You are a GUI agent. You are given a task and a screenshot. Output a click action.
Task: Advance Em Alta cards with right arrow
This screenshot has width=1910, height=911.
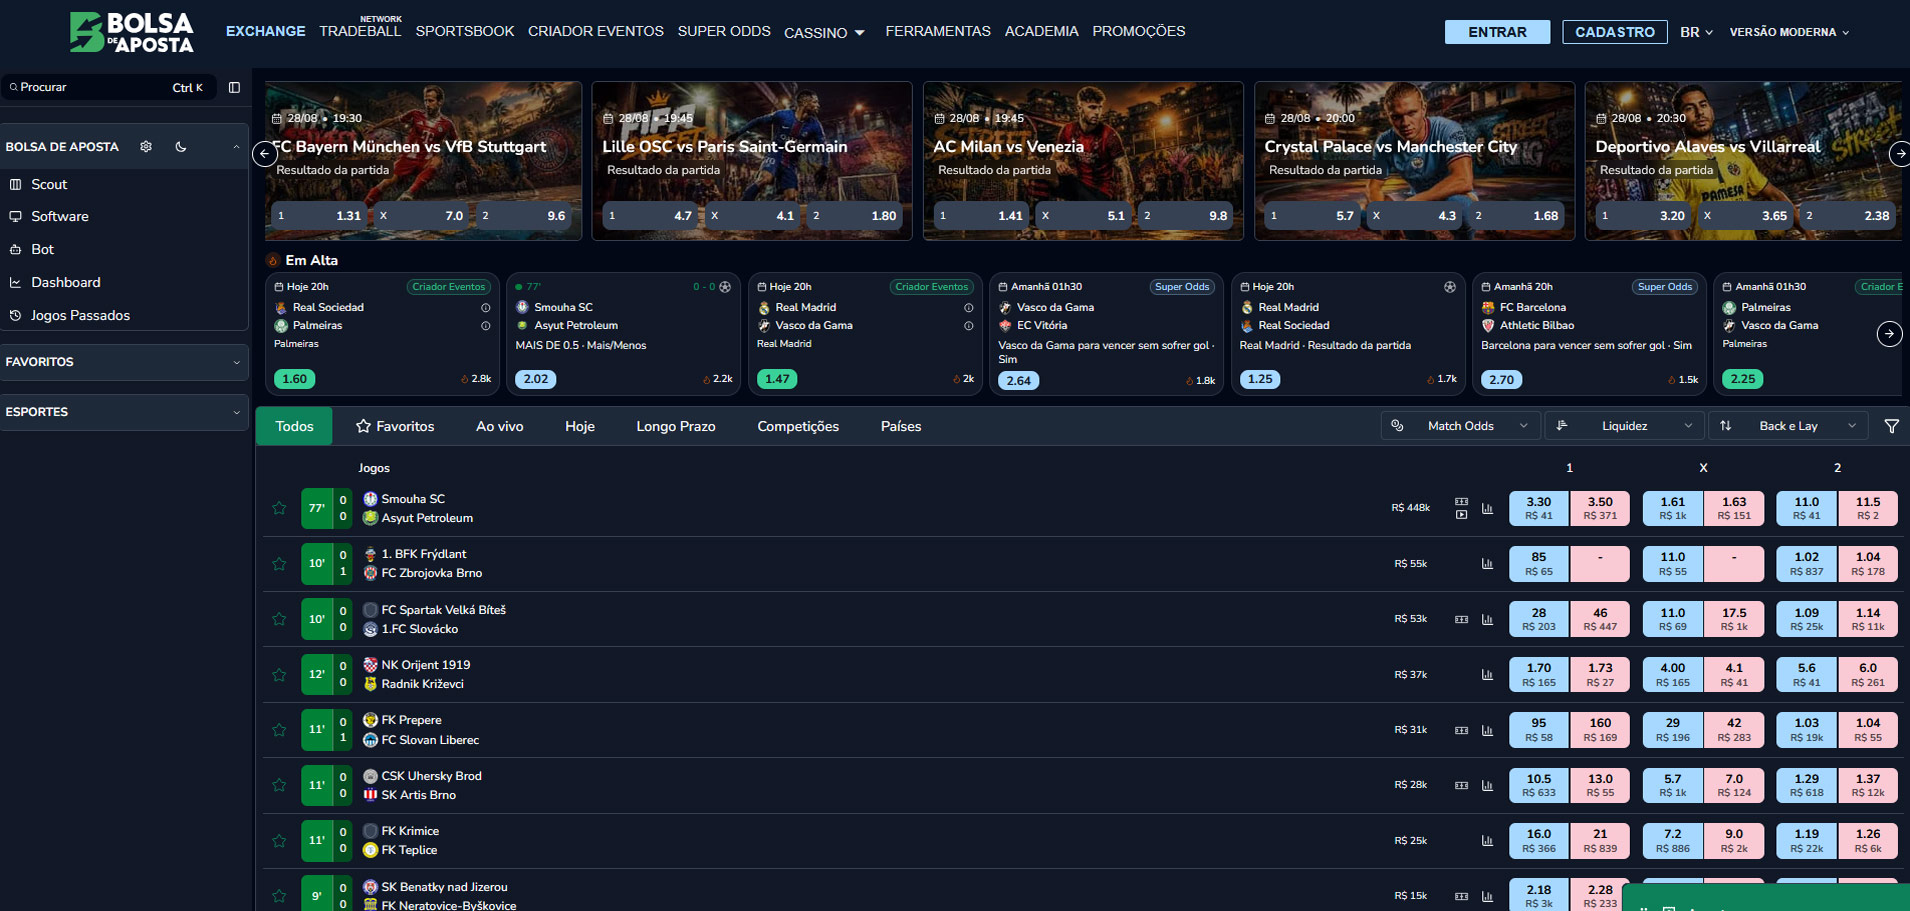pos(1889,334)
